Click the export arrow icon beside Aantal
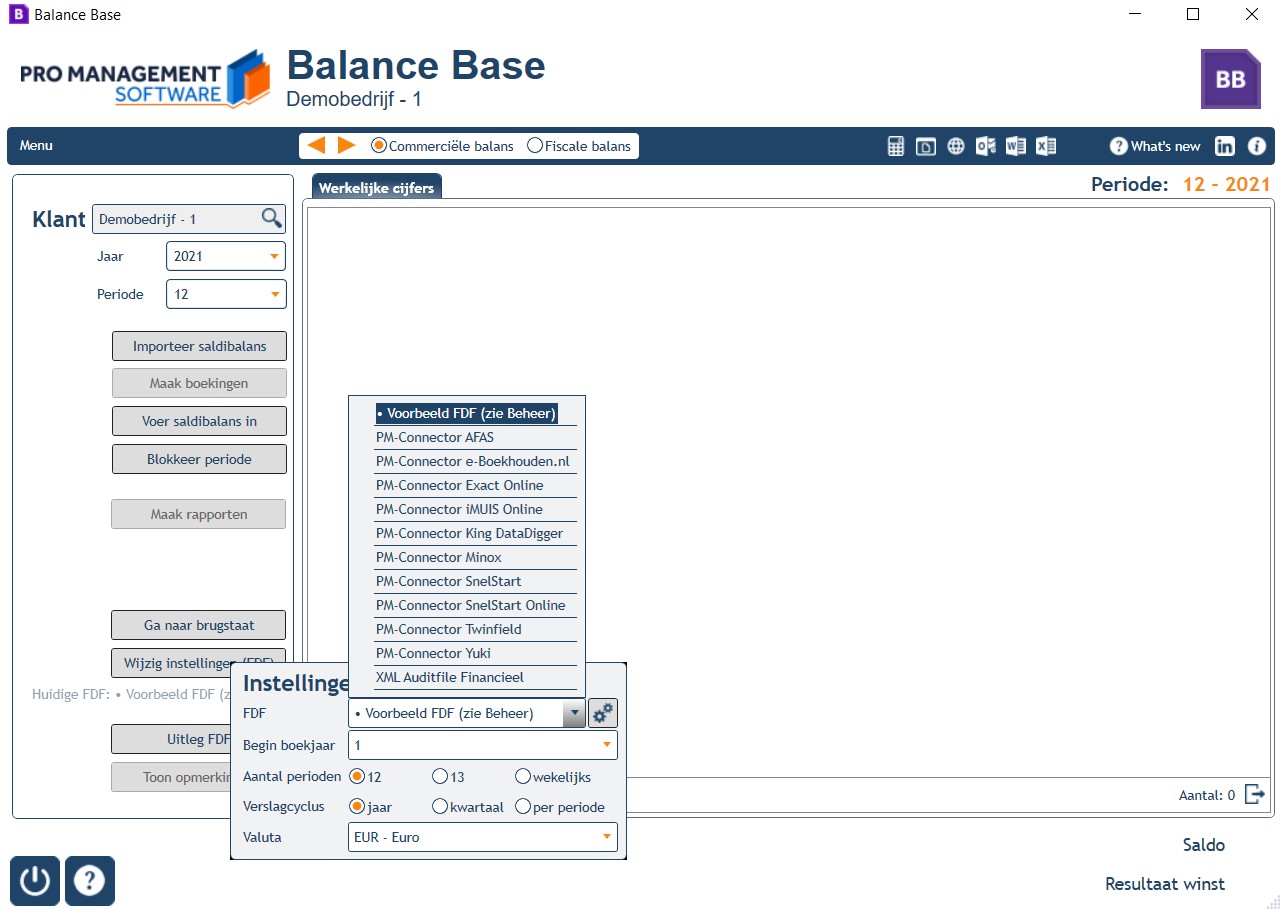This screenshot has width=1282, height=910. 1255,795
